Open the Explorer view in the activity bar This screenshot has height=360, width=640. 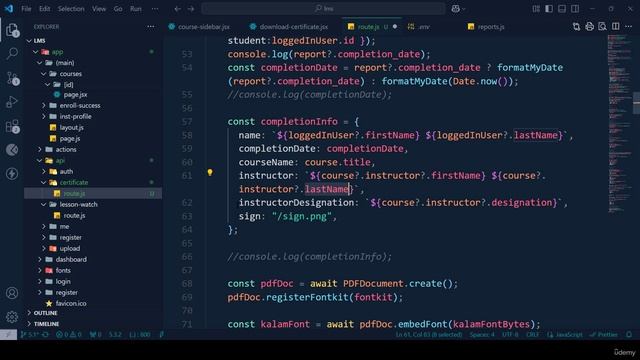pyautogui.click(x=12, y=30)
